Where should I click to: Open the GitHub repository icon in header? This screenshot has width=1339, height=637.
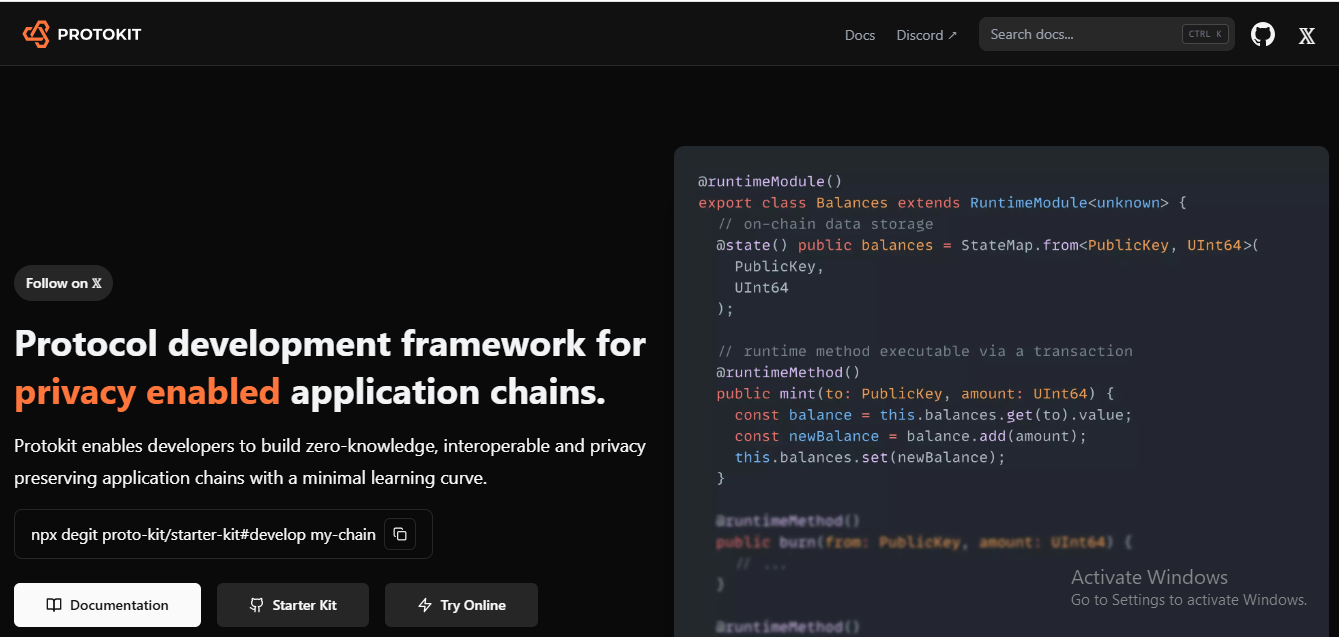pyautogui.click(x=1263, y=35)
